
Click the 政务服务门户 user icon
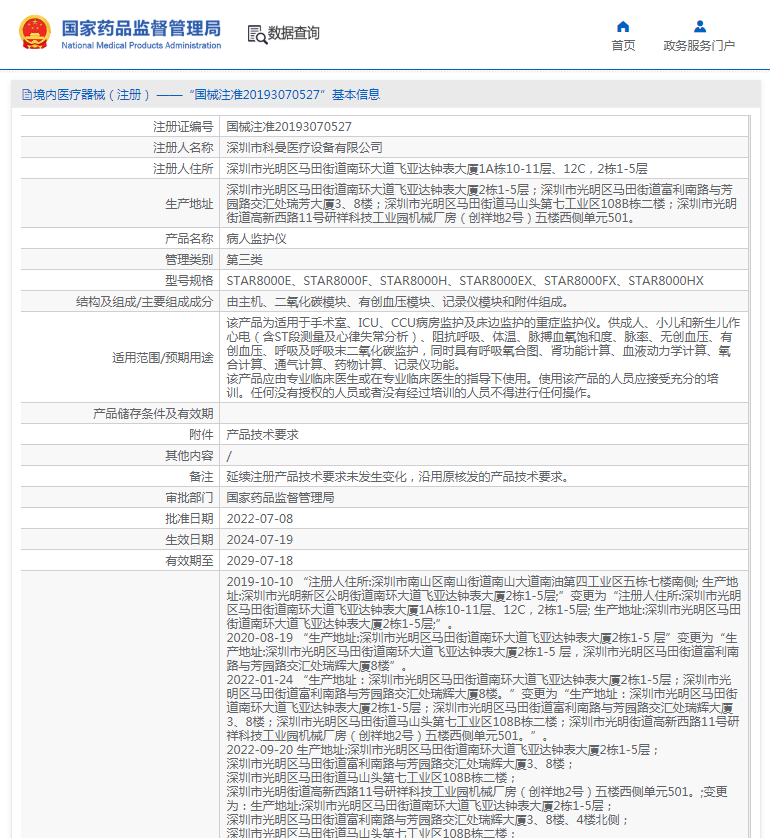(x=699, y=26)
